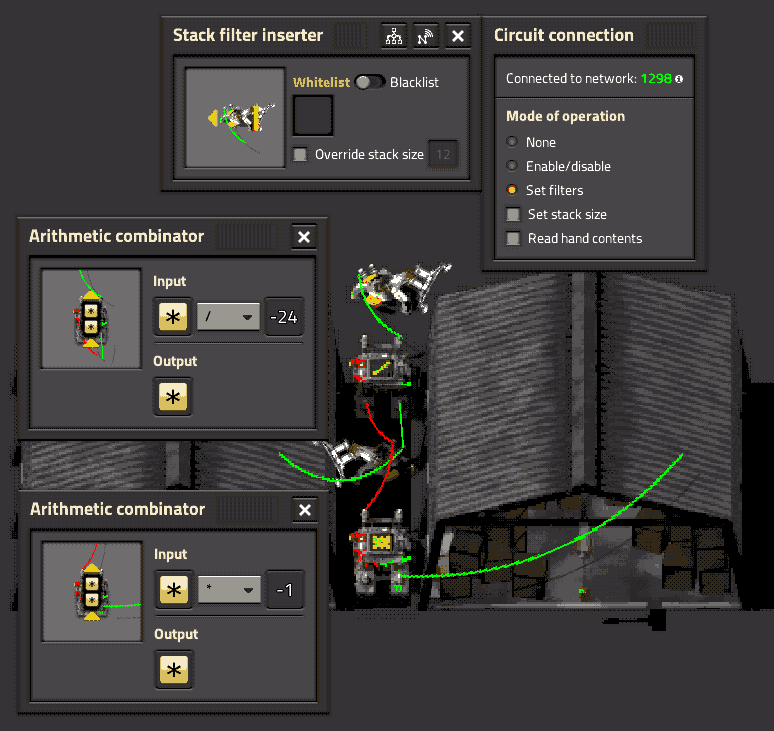Open circuit network icon in Stack filter inserter
774x731 pixels.
click(393, 36)
